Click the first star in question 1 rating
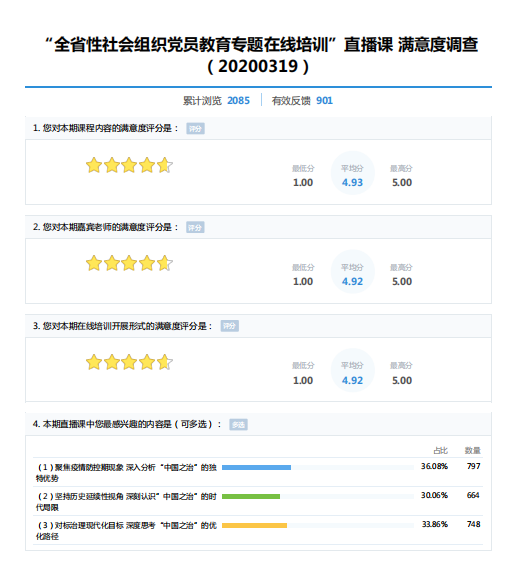This screenshot has height=563, width=517. (x=94, y=165)
